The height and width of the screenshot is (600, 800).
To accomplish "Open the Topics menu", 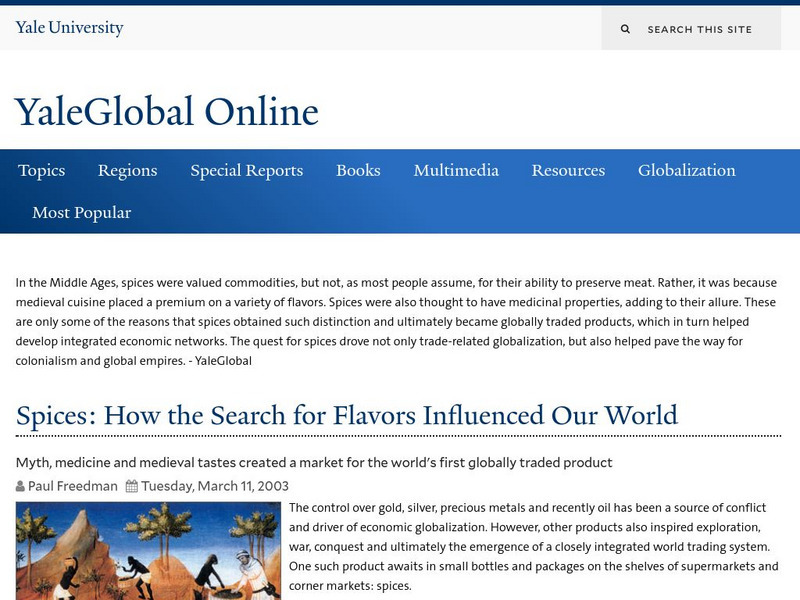I will [41, 170].
